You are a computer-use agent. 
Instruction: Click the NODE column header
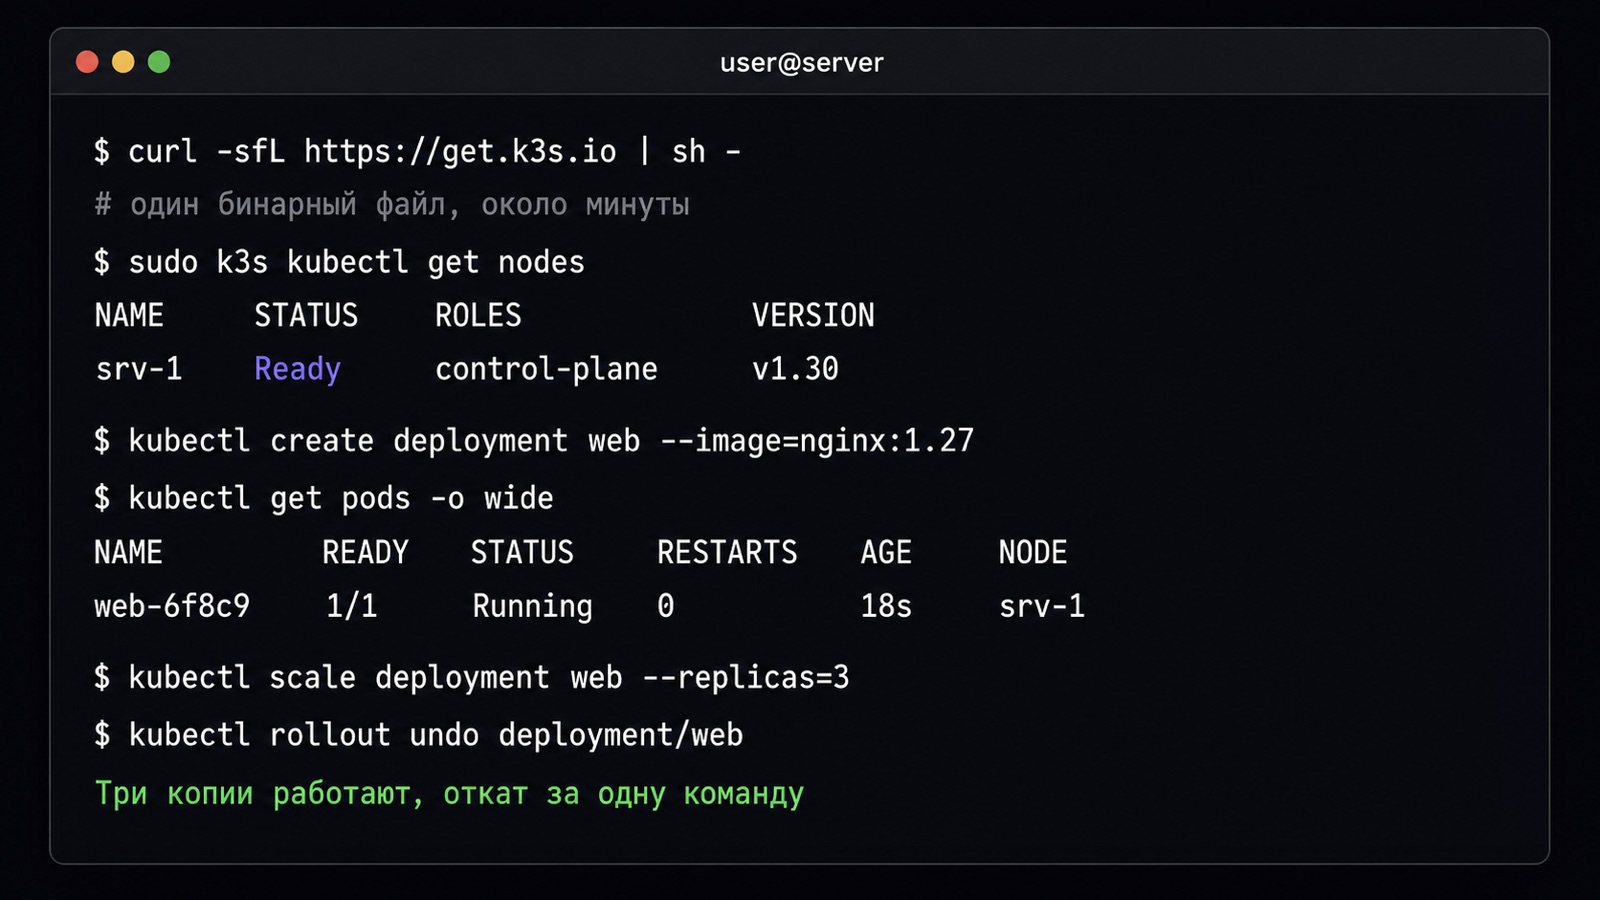coord(1033,553)
